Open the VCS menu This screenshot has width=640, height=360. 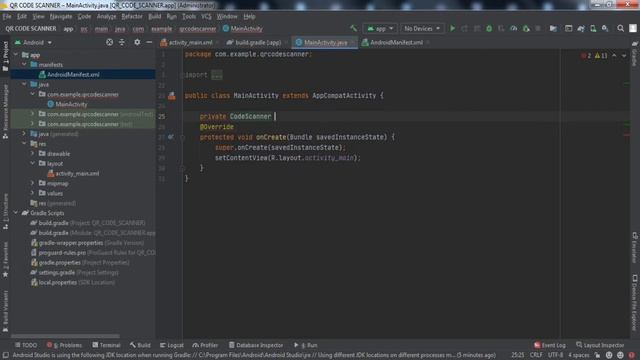pyautogui.click(x=206, y=16)
